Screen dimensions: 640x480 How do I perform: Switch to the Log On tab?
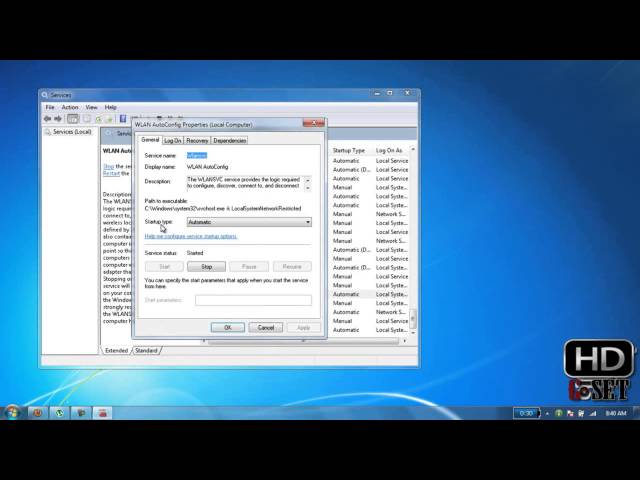pyautogui.click(x=173, y=140)
